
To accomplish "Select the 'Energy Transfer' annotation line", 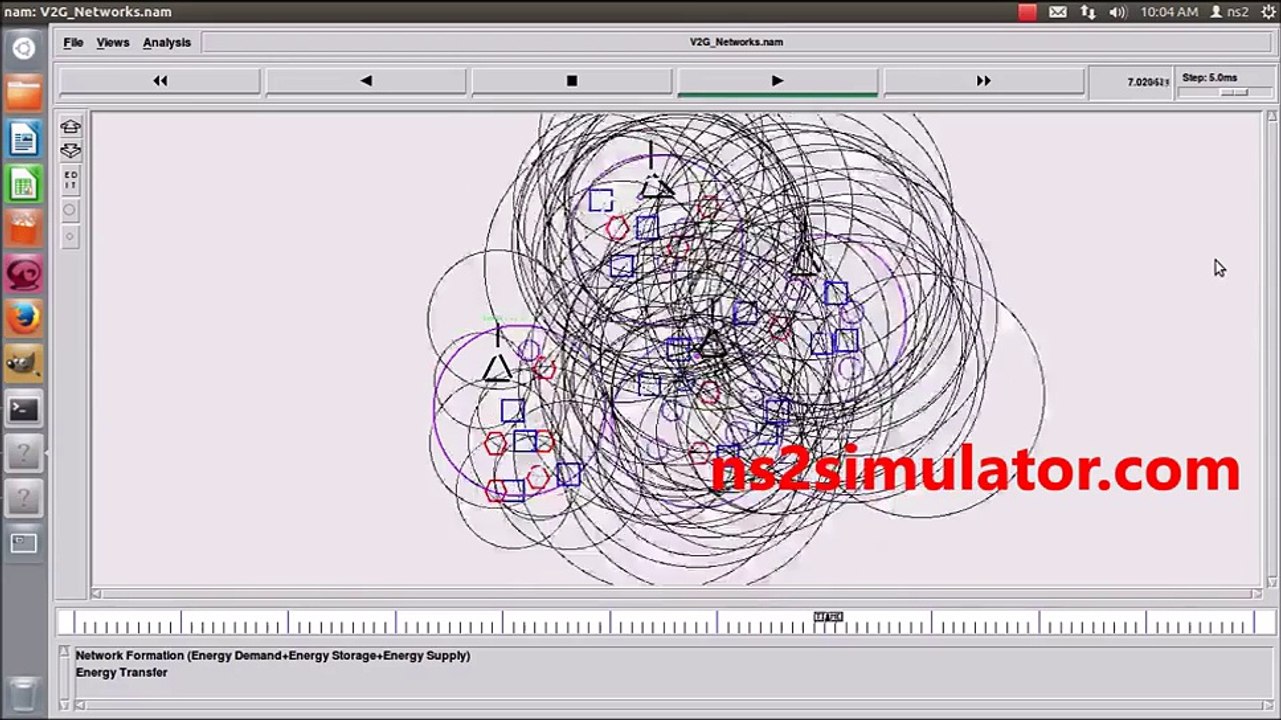I will click(121, 673).
